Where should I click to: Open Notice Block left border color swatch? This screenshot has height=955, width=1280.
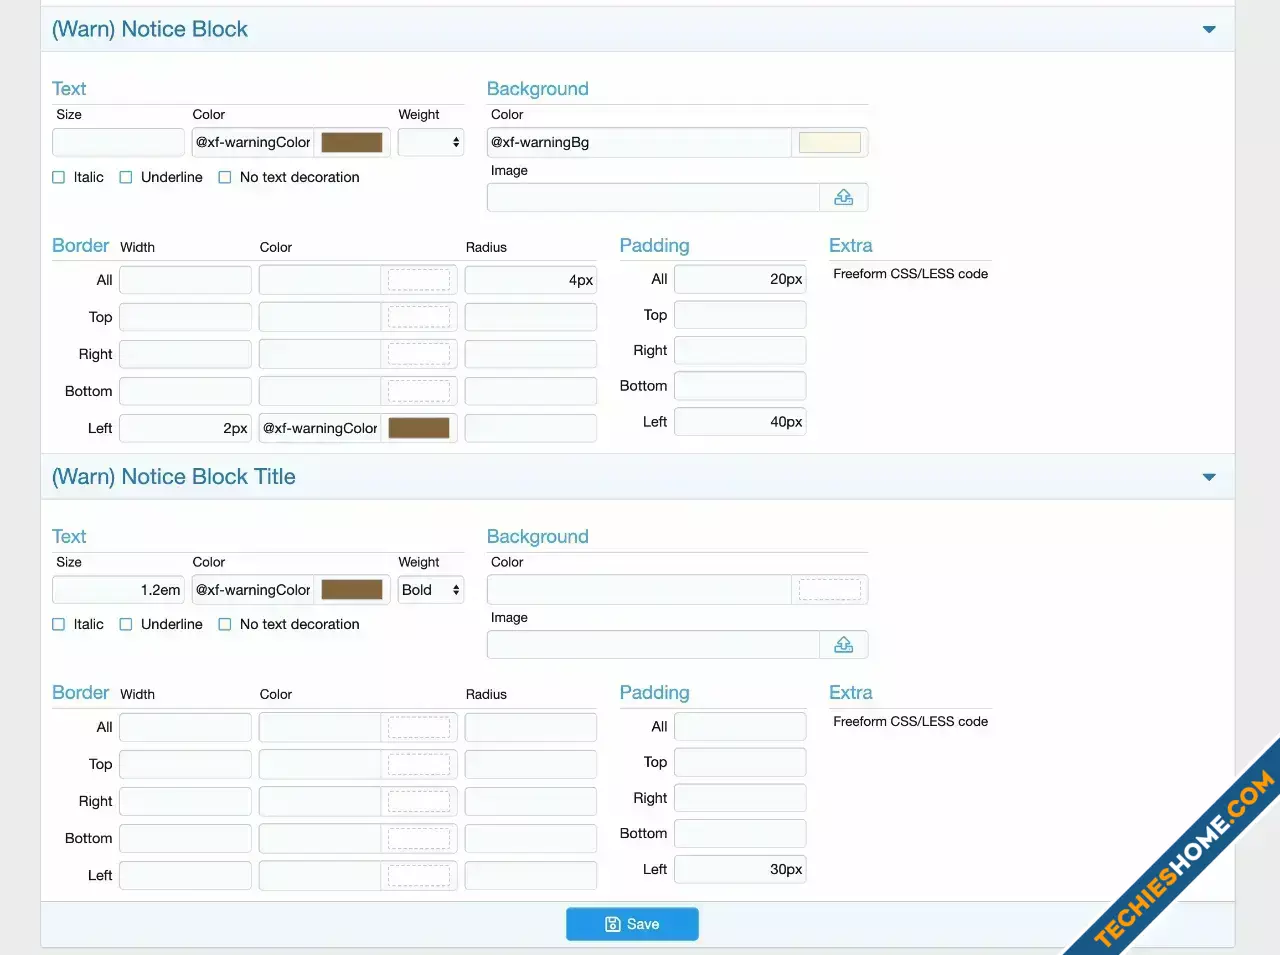(x=419, y=428)
